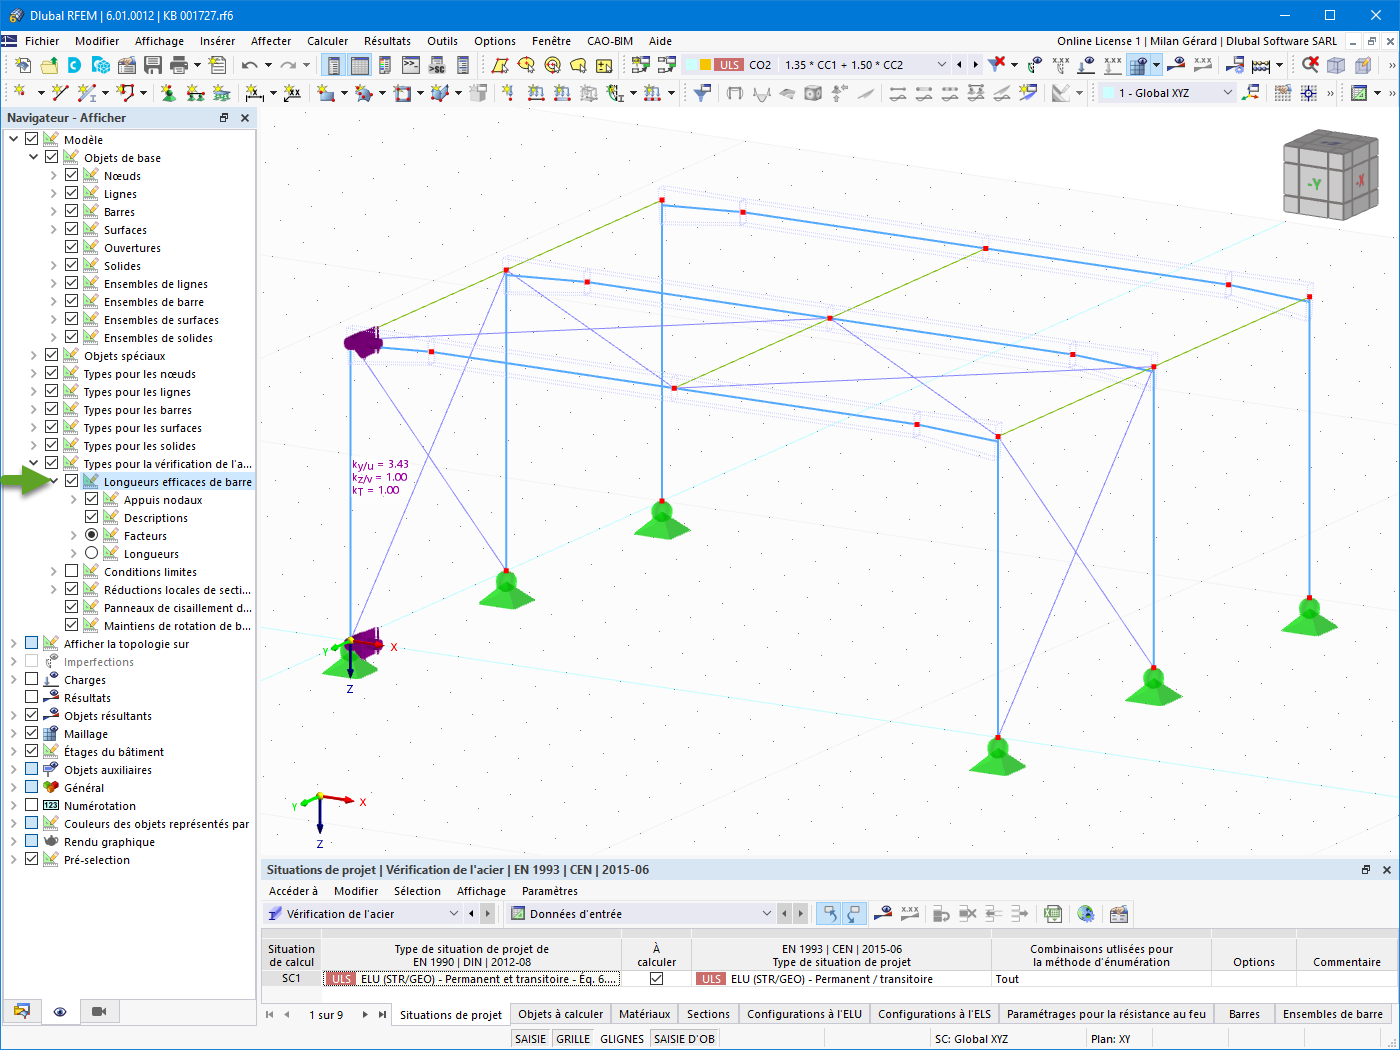Toggle the GRILLE status bar button
The height and width of the screenshot is (1050, 1400).
[573, 1039]
